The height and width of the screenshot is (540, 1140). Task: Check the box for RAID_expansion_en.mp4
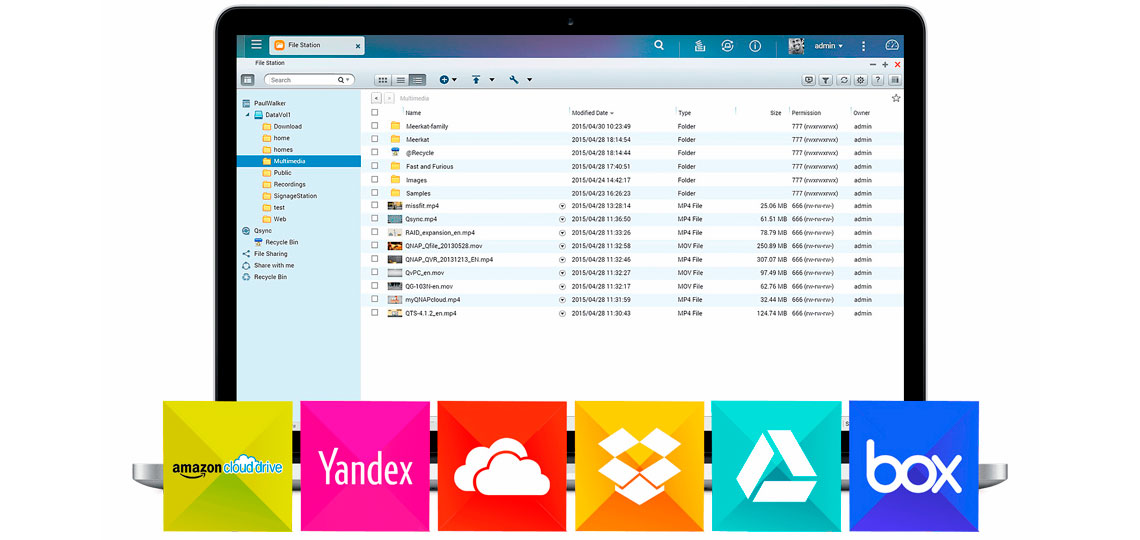point(374,233)
